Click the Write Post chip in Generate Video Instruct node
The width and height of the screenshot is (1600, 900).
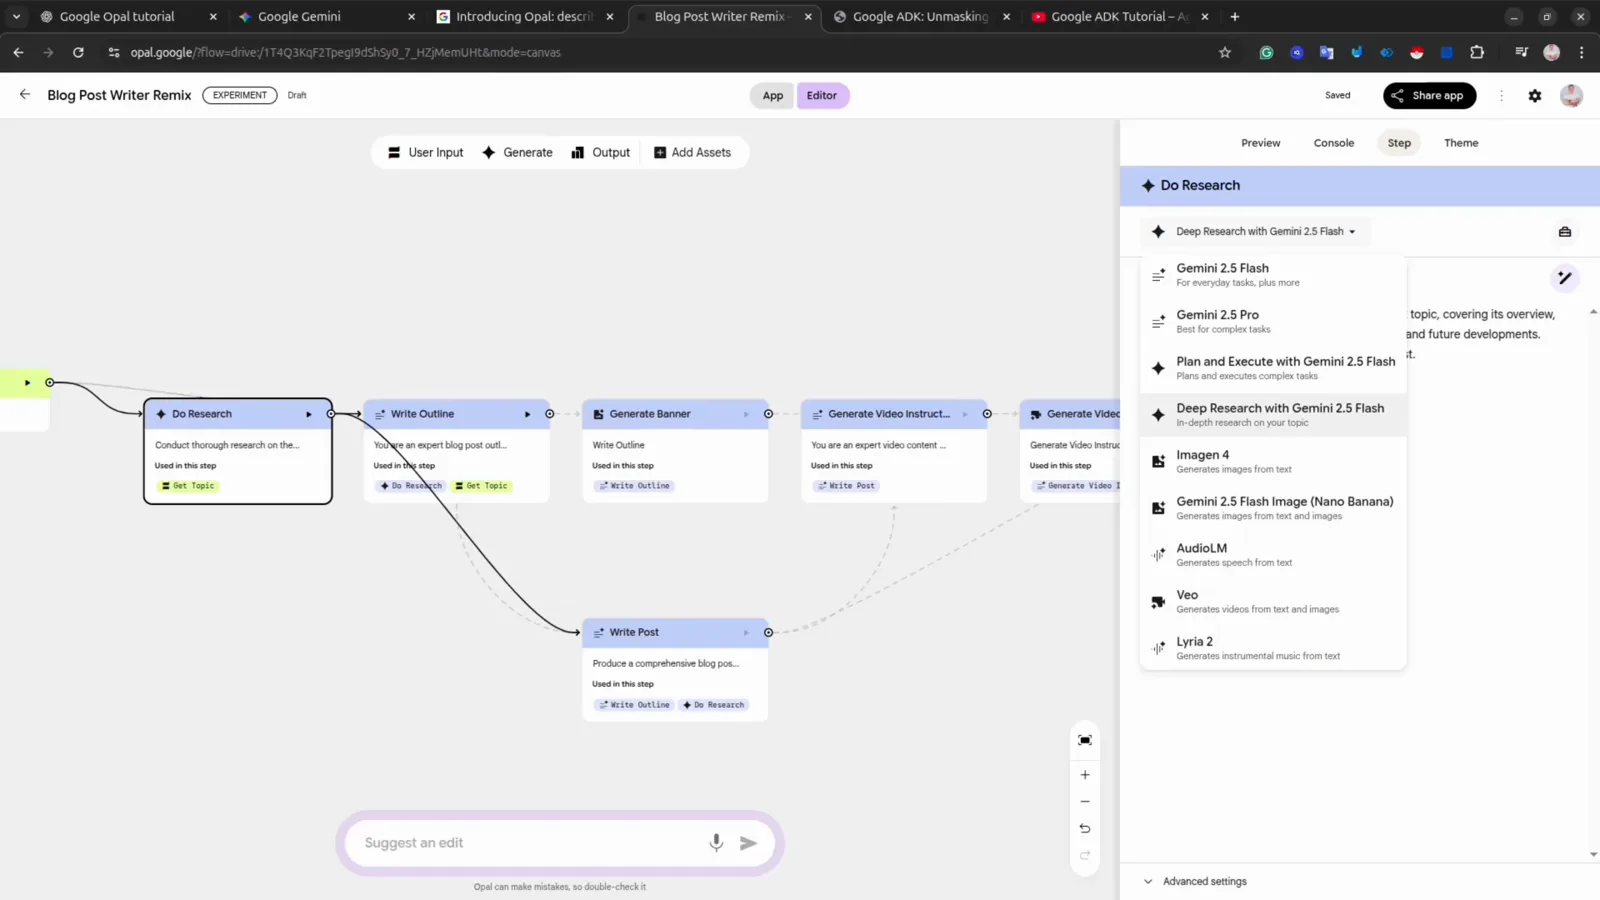pos(846,486)
